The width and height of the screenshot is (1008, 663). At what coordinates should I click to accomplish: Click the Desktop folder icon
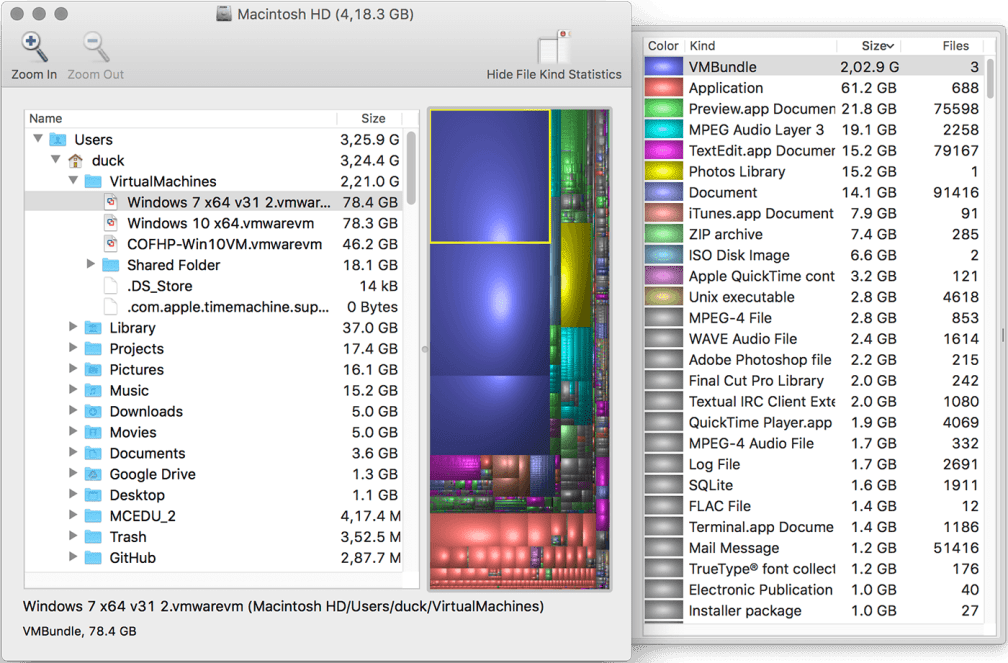coord(93,495)
